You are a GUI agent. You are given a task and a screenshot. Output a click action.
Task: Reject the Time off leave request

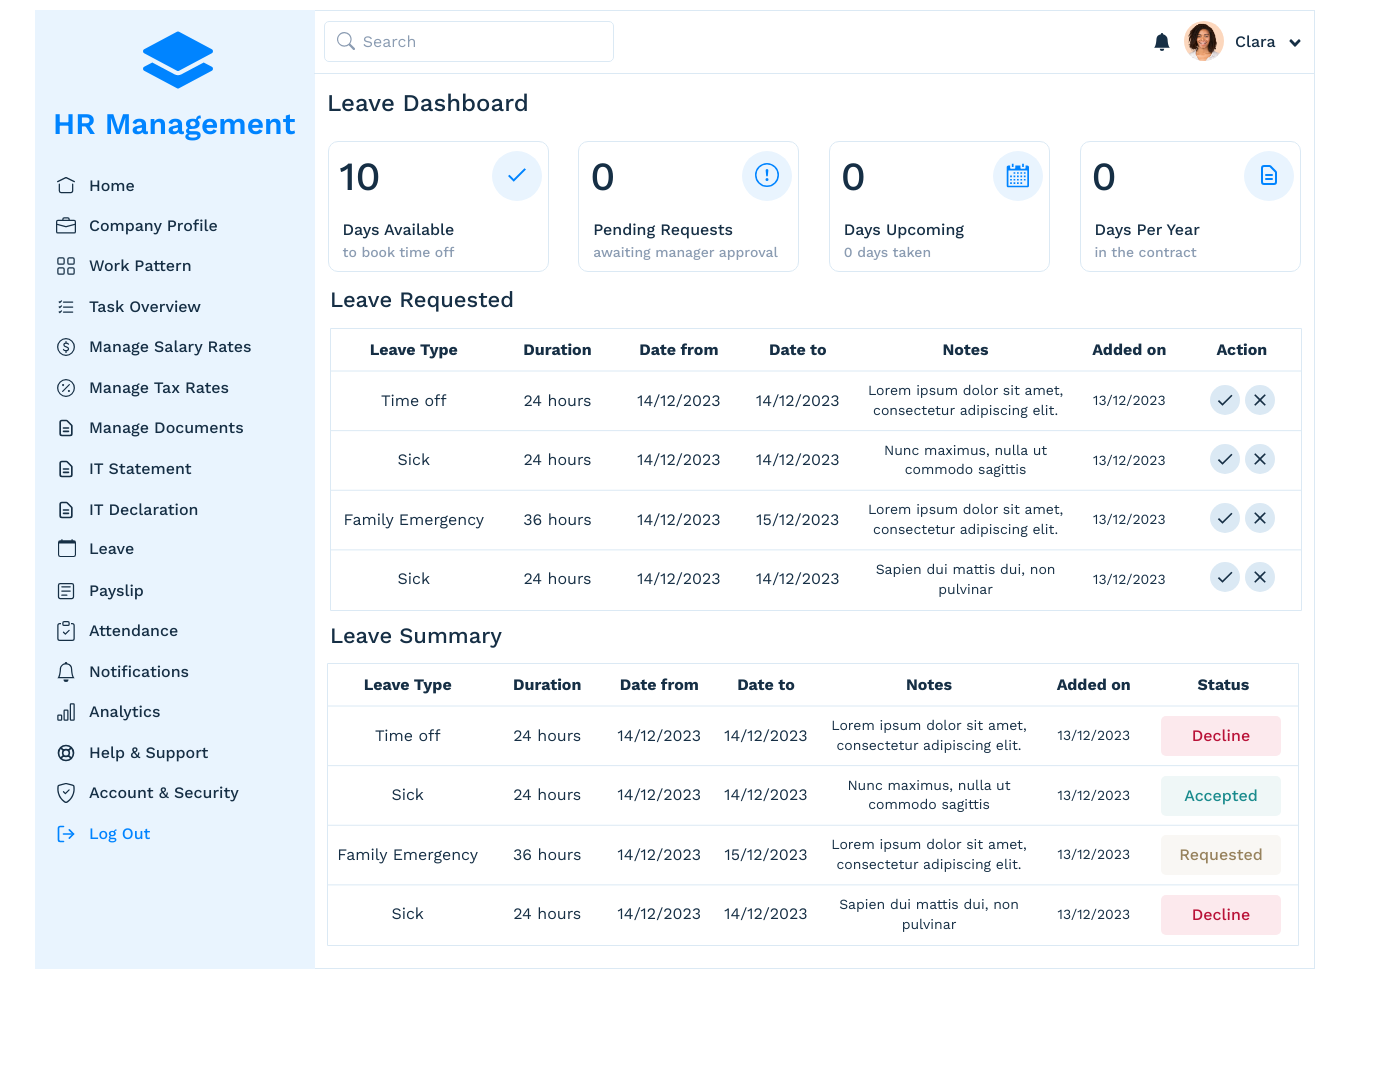click(x=1260, y=400)
